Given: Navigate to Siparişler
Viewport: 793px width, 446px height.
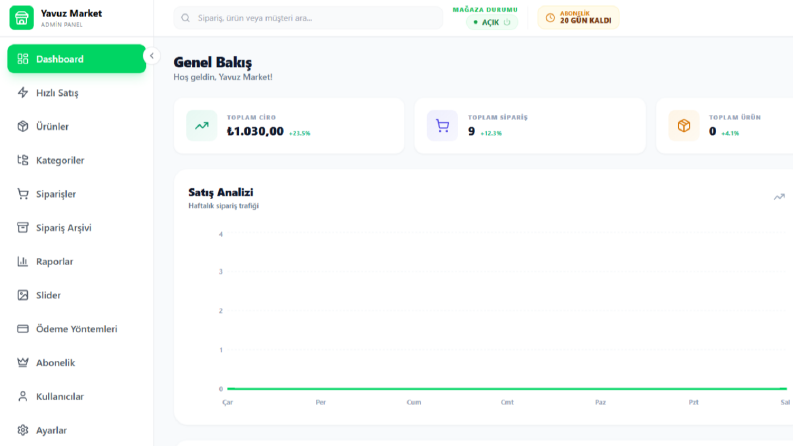Looking at the screenshot, I should [x=76, y=194].
